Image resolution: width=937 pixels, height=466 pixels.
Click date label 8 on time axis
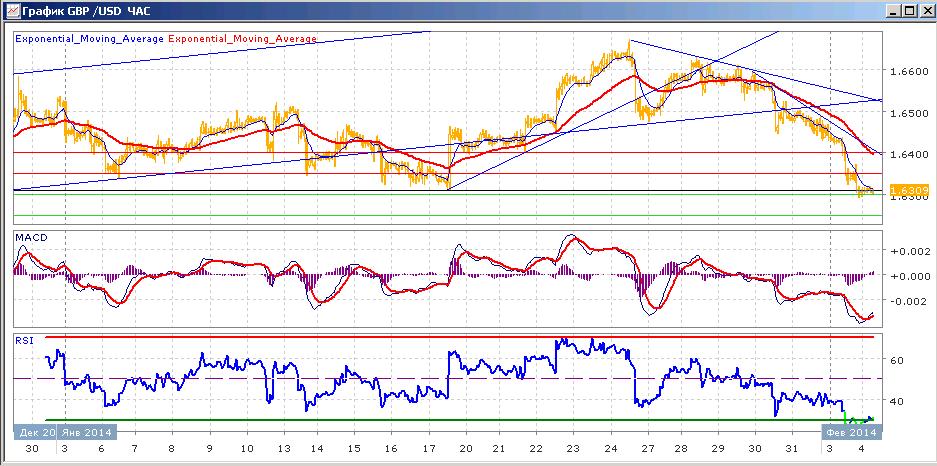172,449
